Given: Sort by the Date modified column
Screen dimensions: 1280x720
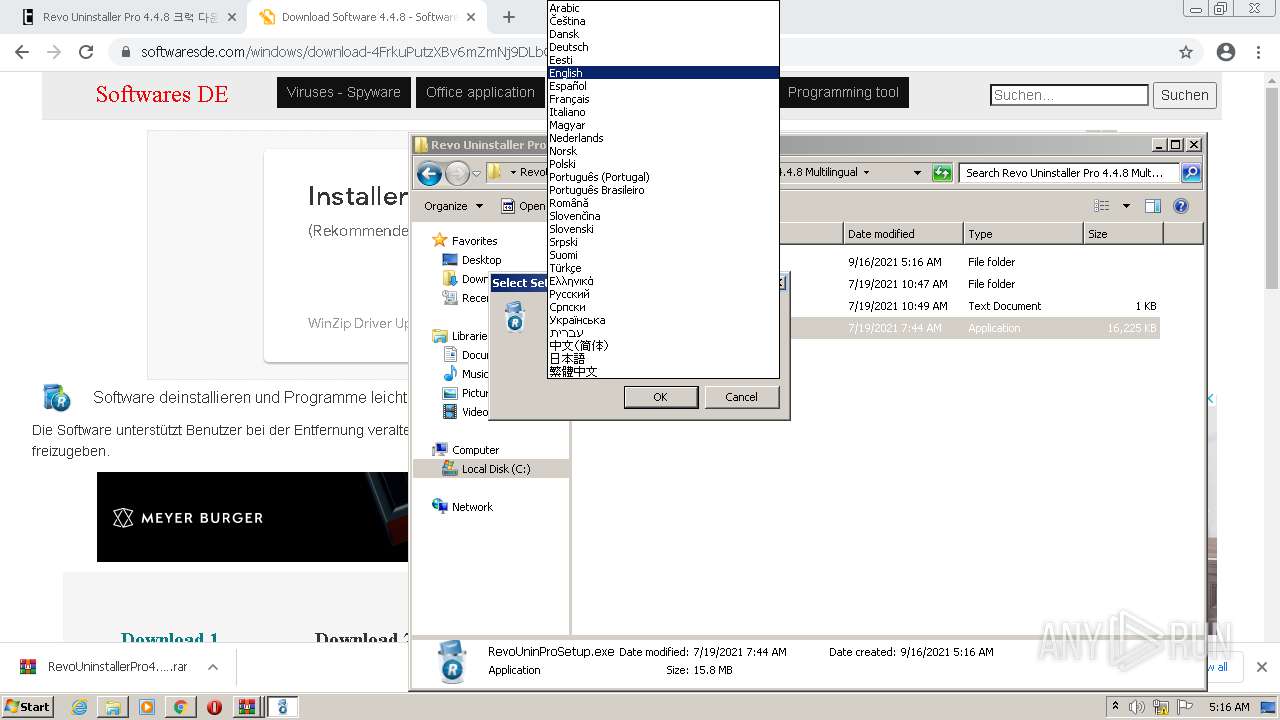Looking at the screenshot, I should point(904,234).
